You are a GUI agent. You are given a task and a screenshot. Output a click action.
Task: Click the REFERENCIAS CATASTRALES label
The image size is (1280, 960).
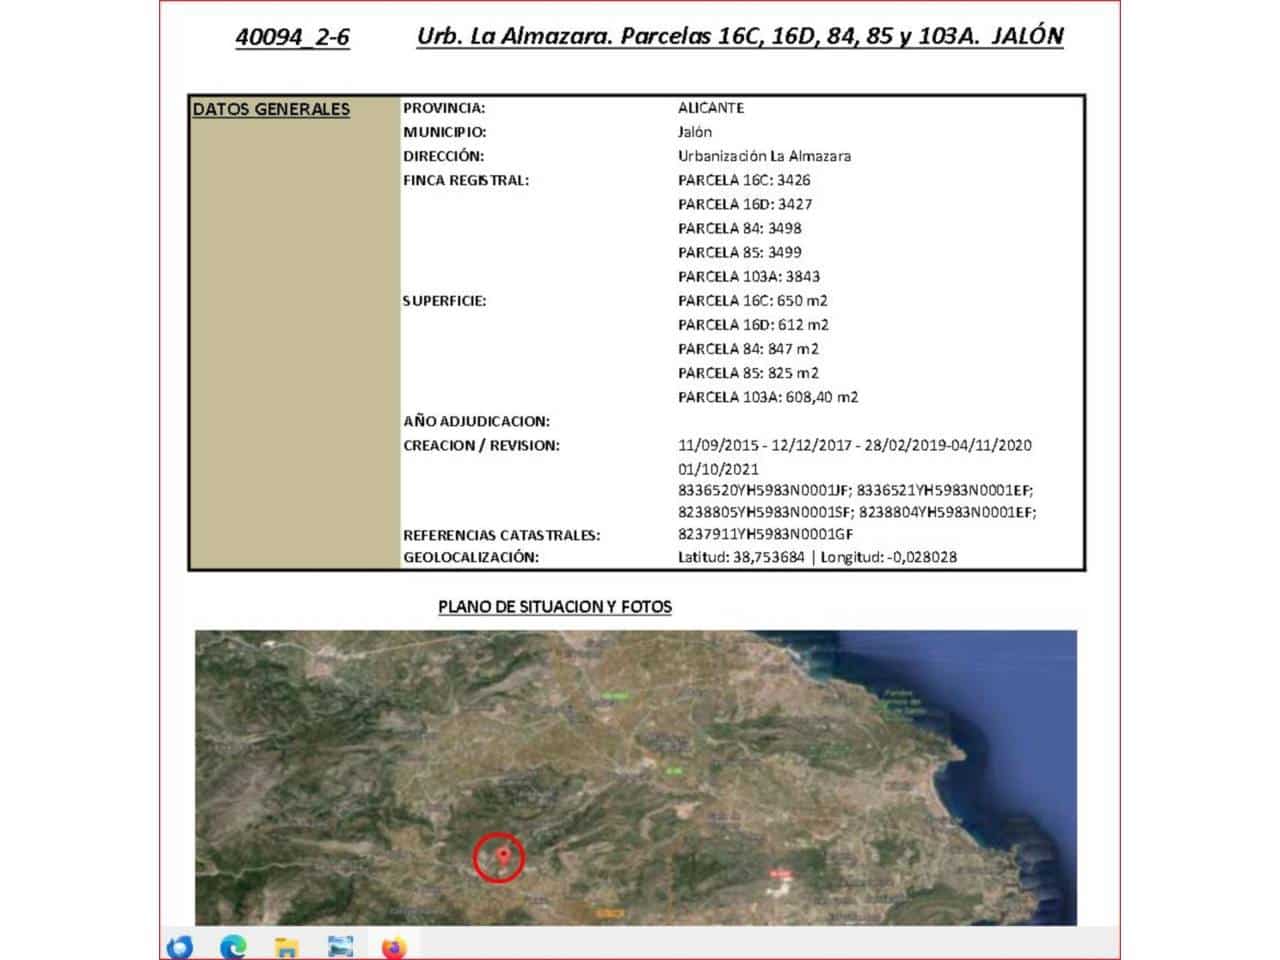click(x=501, y=536)
